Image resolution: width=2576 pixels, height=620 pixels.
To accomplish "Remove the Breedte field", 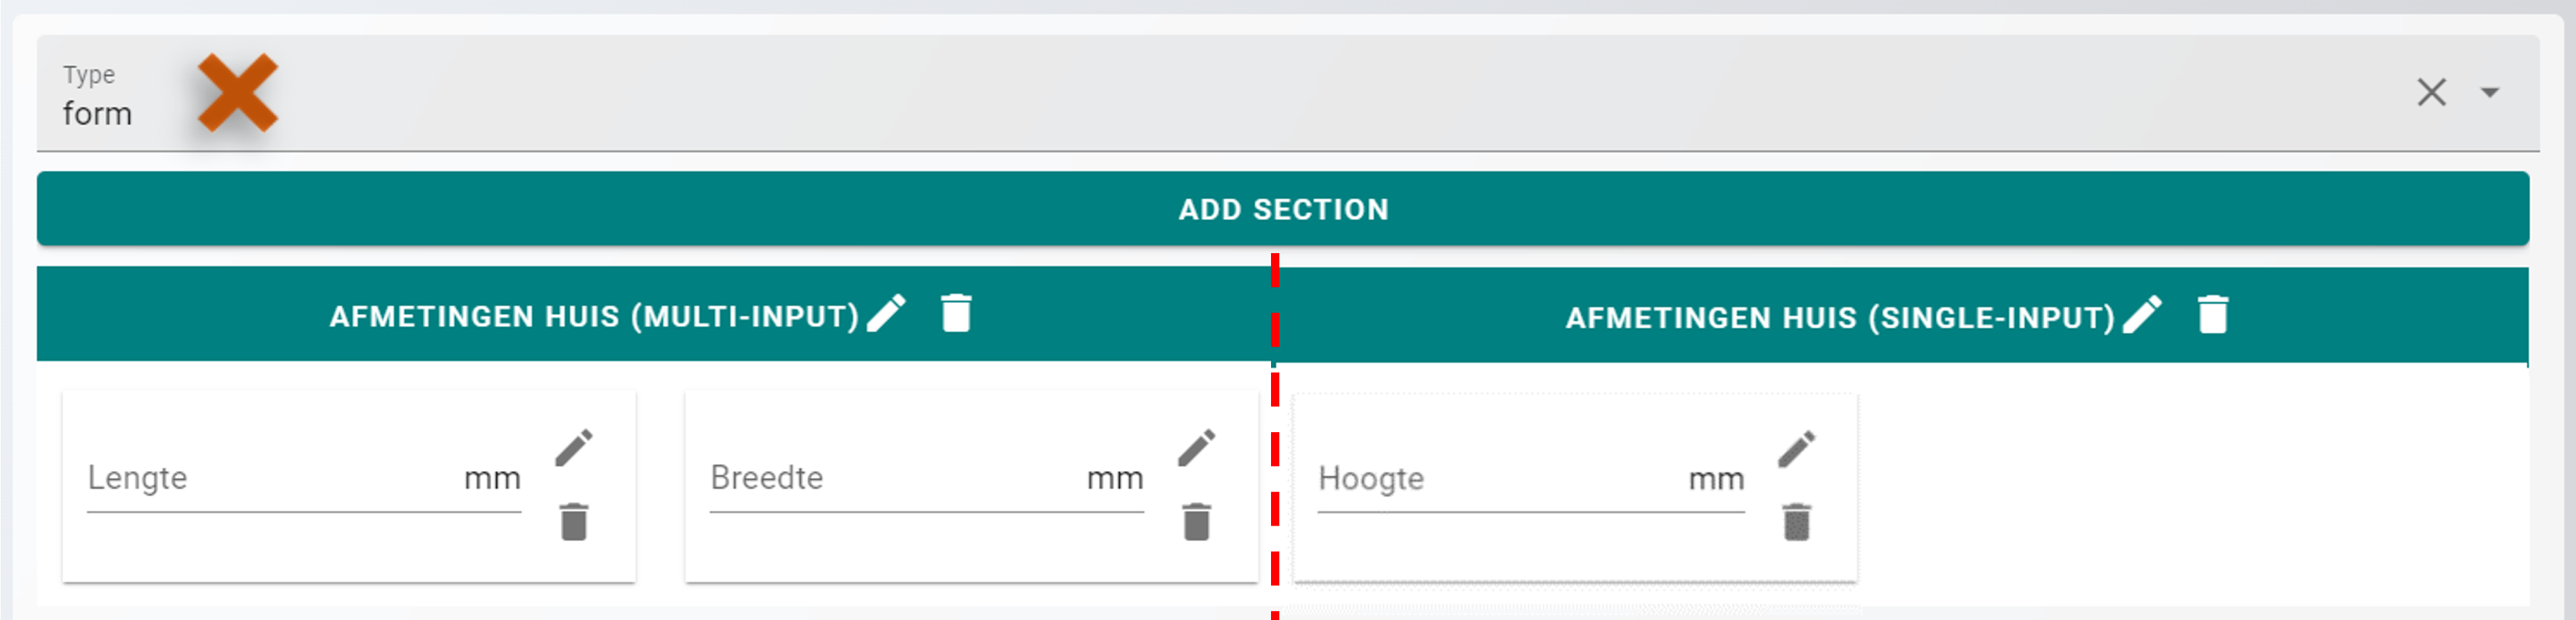I will tap(1196, 522).
